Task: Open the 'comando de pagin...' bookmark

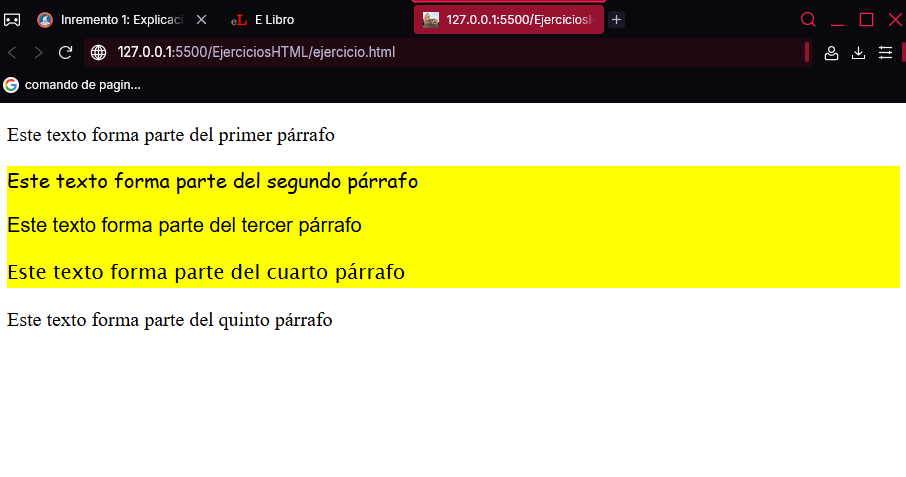Action: tap(72, 85)
